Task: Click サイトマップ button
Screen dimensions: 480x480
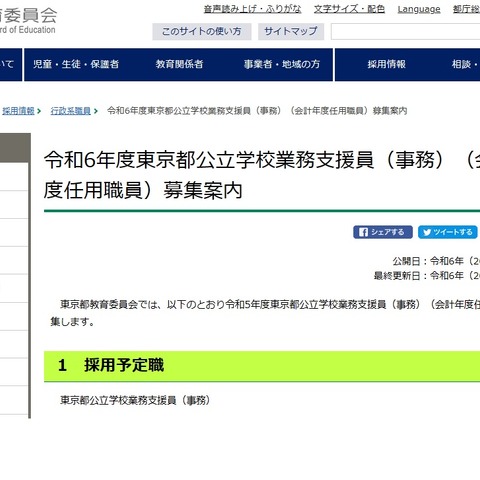Action: [291, 32]
